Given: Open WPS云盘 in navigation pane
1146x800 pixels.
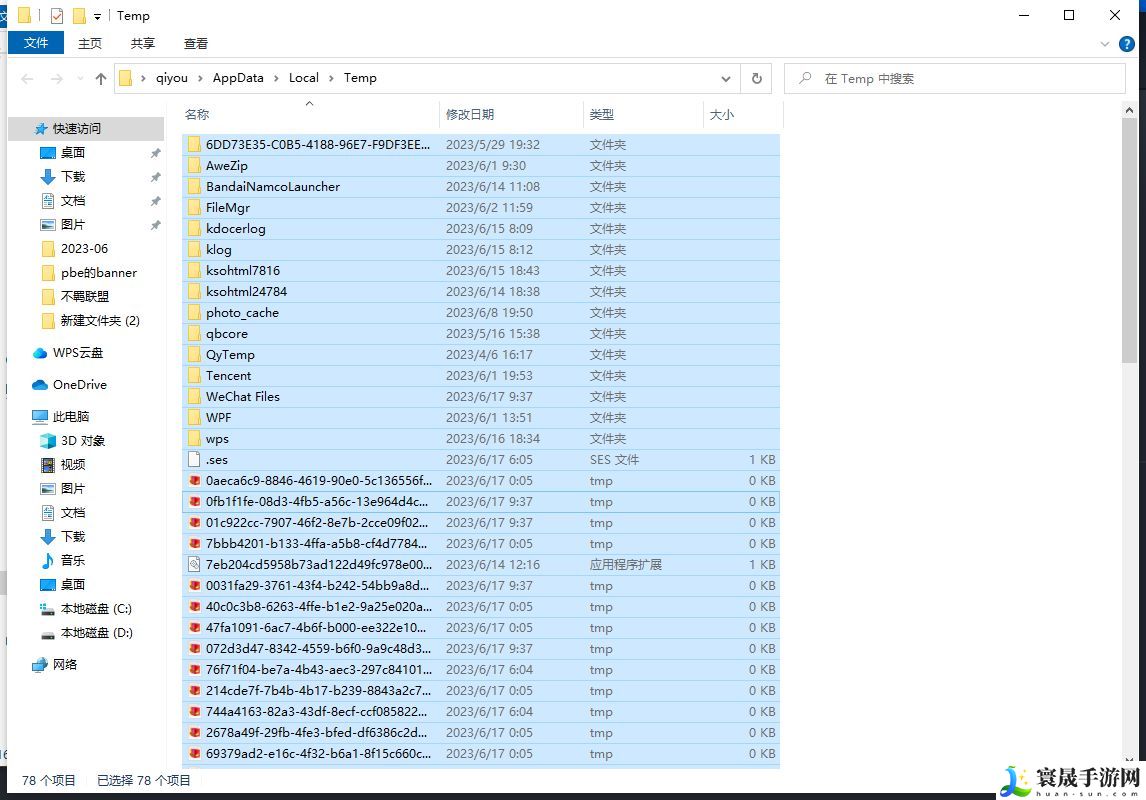Looking at the screenshot, I should coord(77,353).
